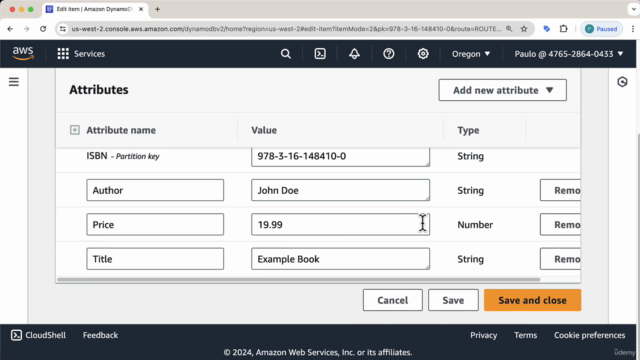Remove the Title attribute
The image size is (640, 360).
click(560, 259)
